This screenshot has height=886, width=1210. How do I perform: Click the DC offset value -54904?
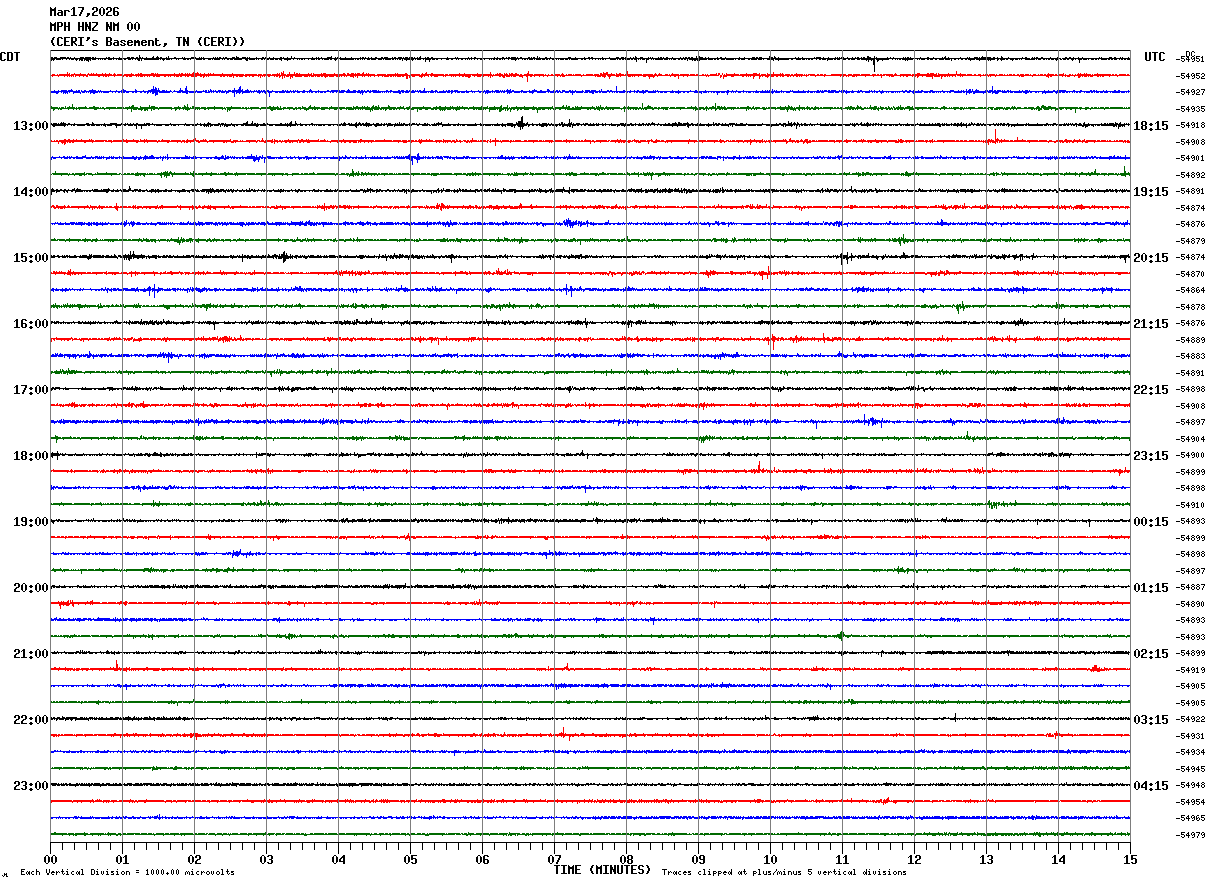point(1190,439)
